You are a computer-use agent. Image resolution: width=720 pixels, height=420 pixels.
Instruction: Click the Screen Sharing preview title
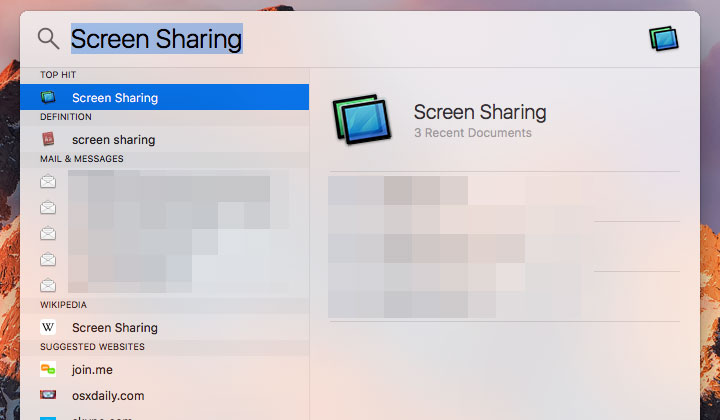480,112
